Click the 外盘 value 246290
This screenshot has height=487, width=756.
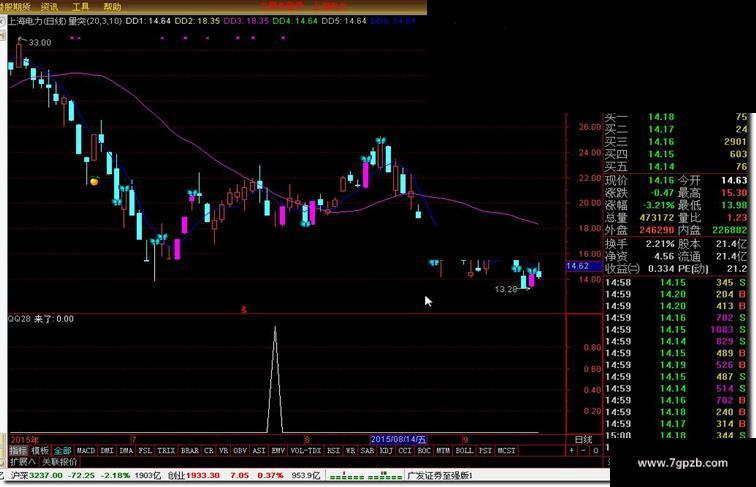657,230
